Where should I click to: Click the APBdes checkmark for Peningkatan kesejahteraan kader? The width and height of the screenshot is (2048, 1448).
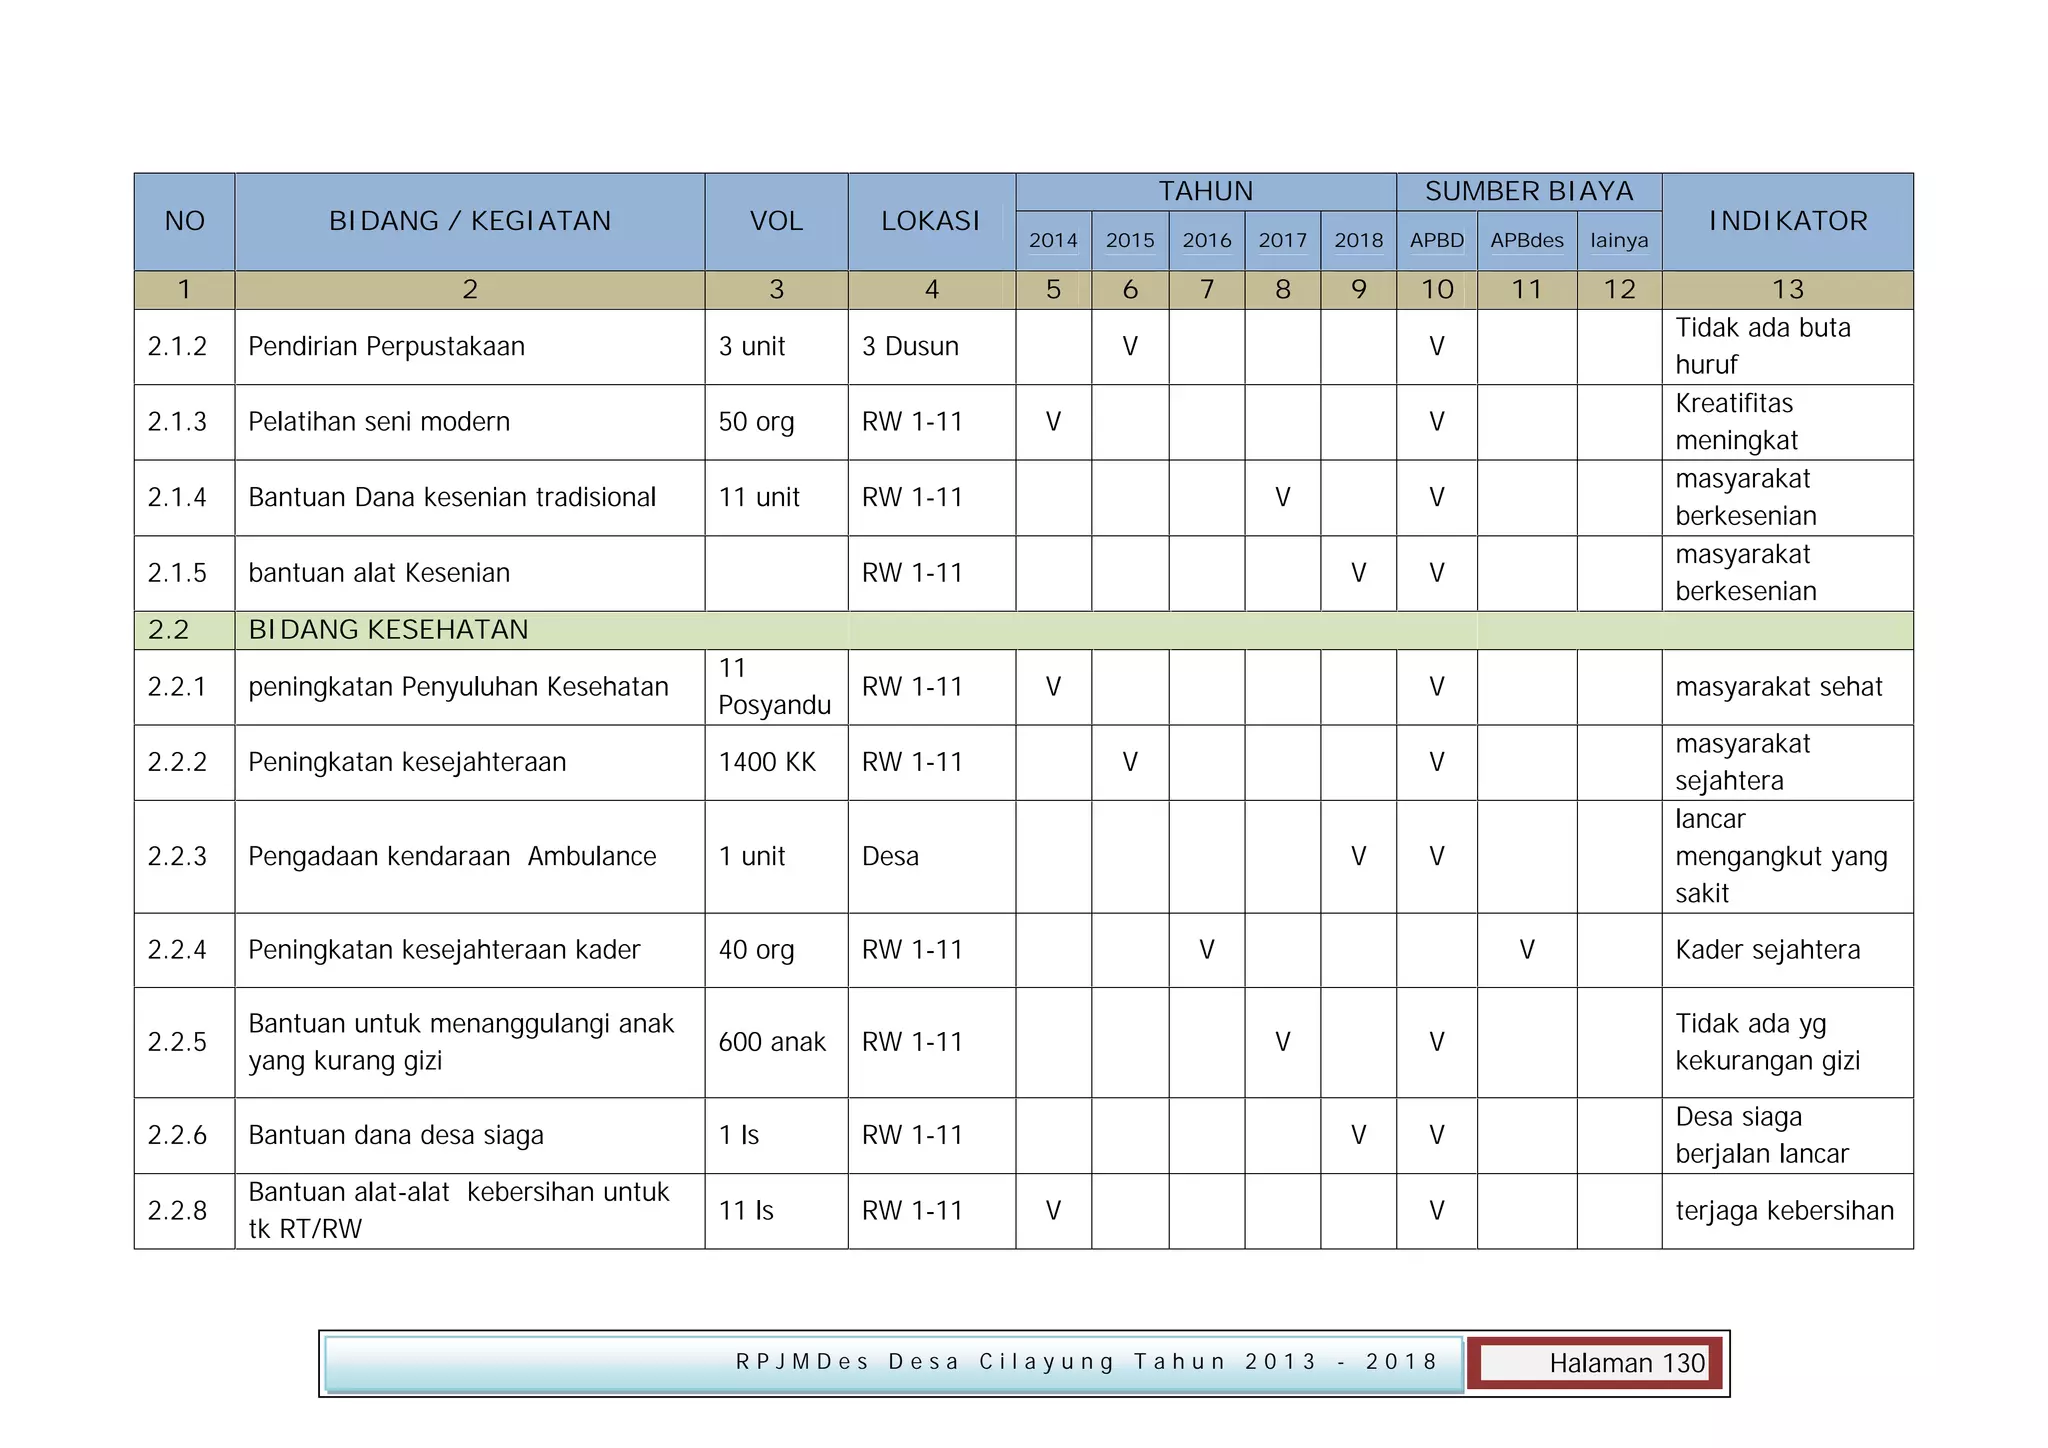[x=1526, y=949]
